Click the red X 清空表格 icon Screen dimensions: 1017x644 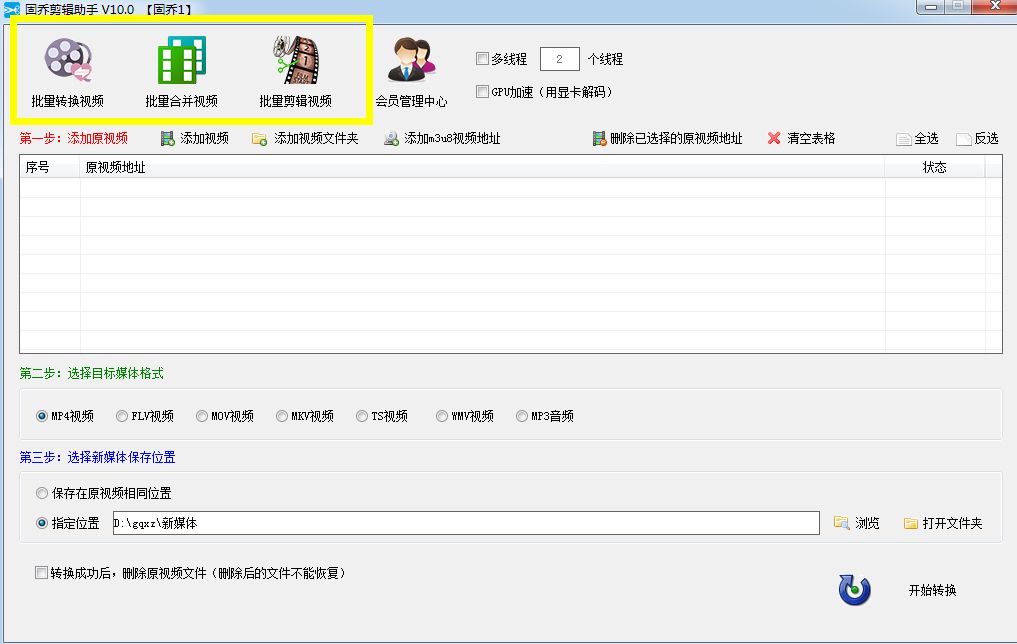pos(774,138)
